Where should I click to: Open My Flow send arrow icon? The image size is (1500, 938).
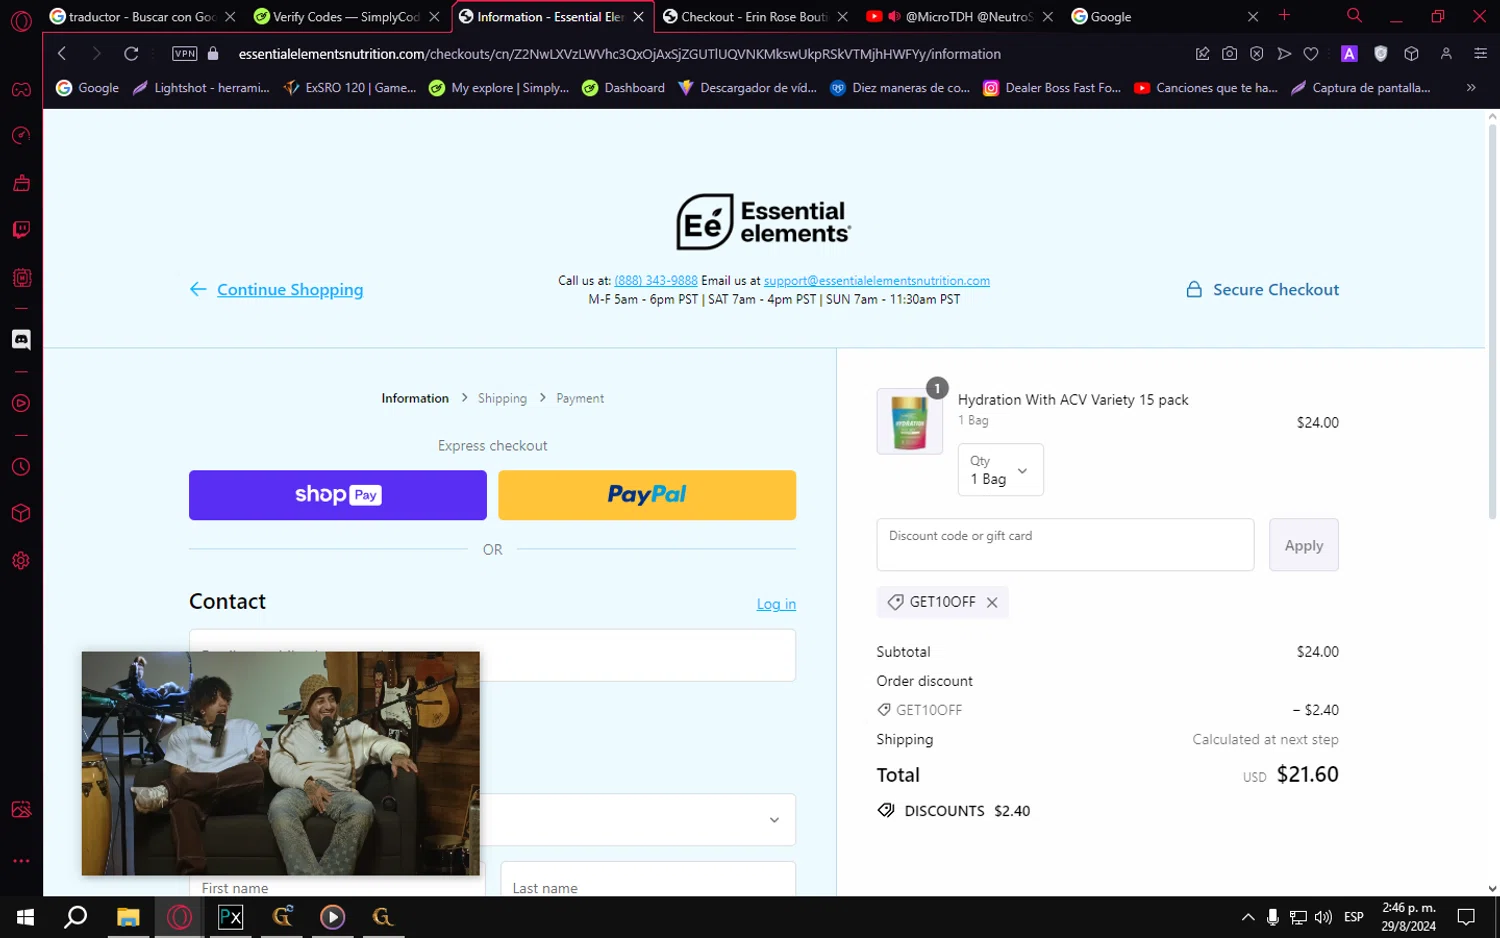coord(1284,54)
